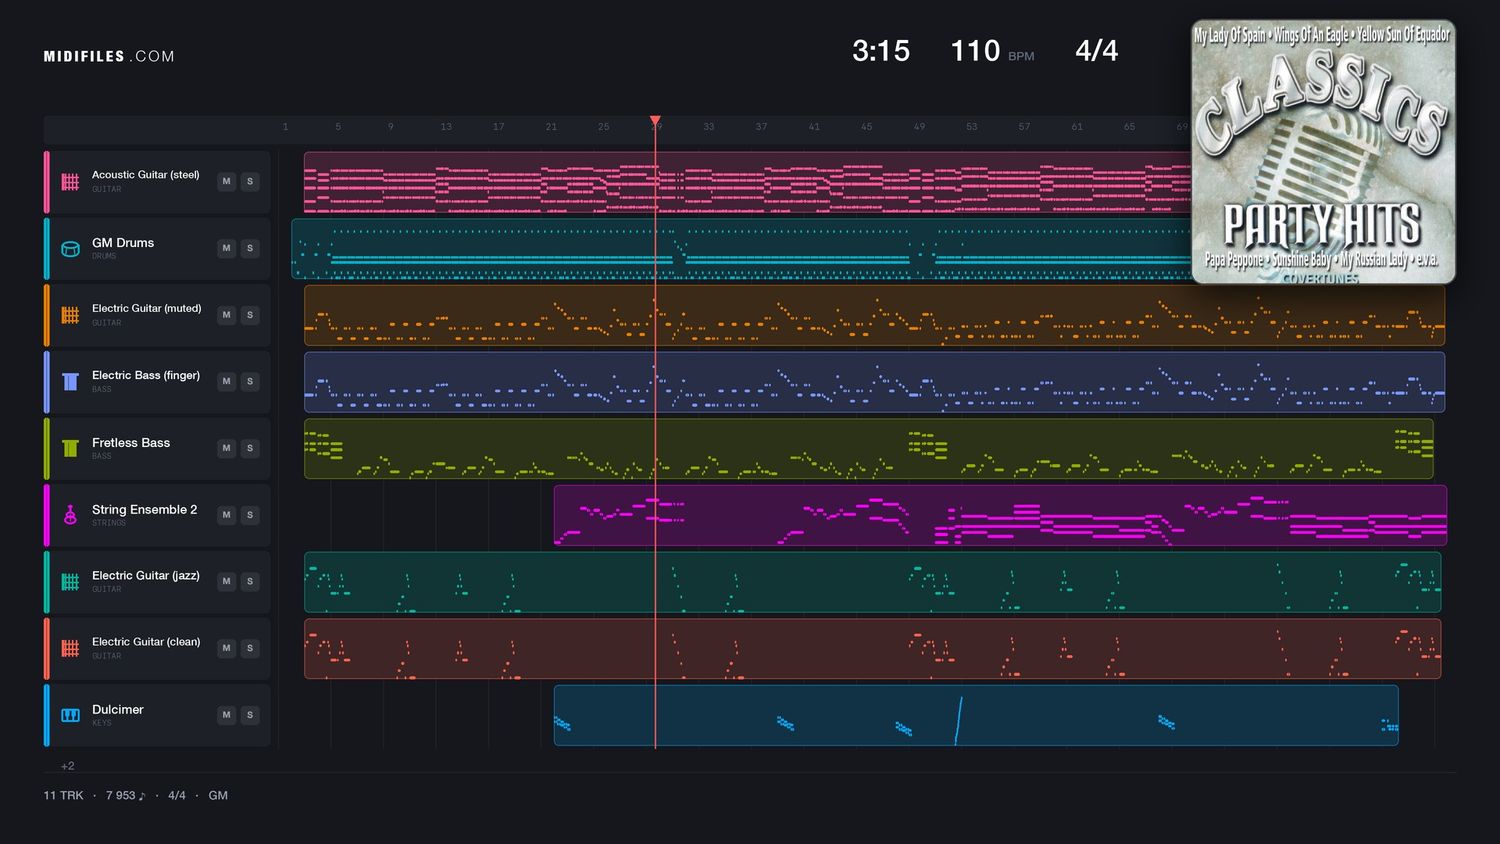
Task: Click the GM label in status bar
Action: [218, 796]
